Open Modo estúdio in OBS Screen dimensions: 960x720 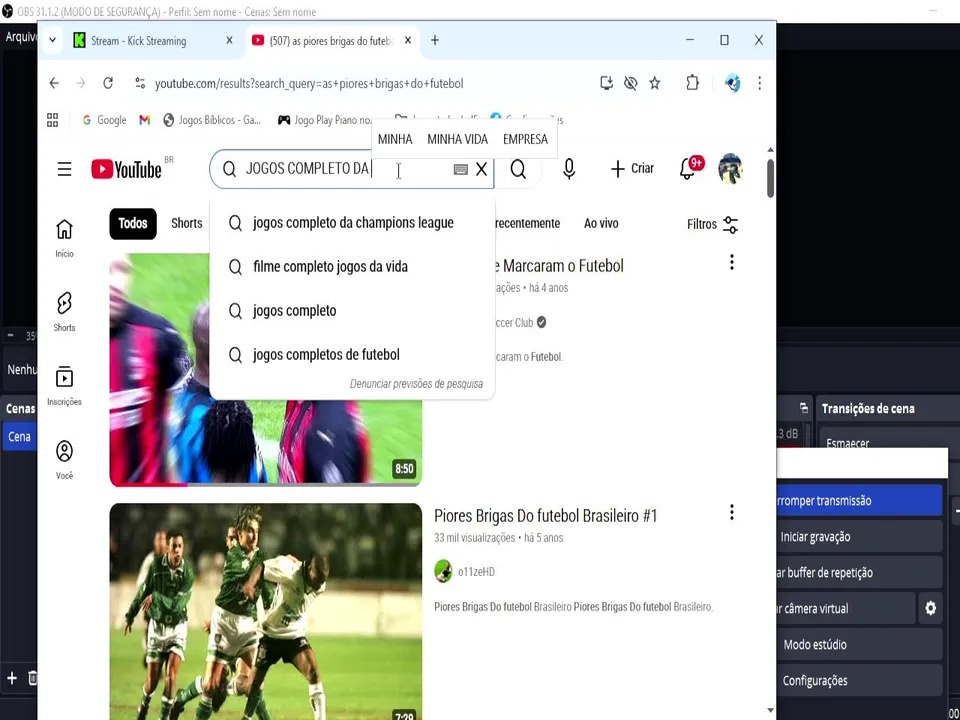pyautogui.click(x=860, y=645)
